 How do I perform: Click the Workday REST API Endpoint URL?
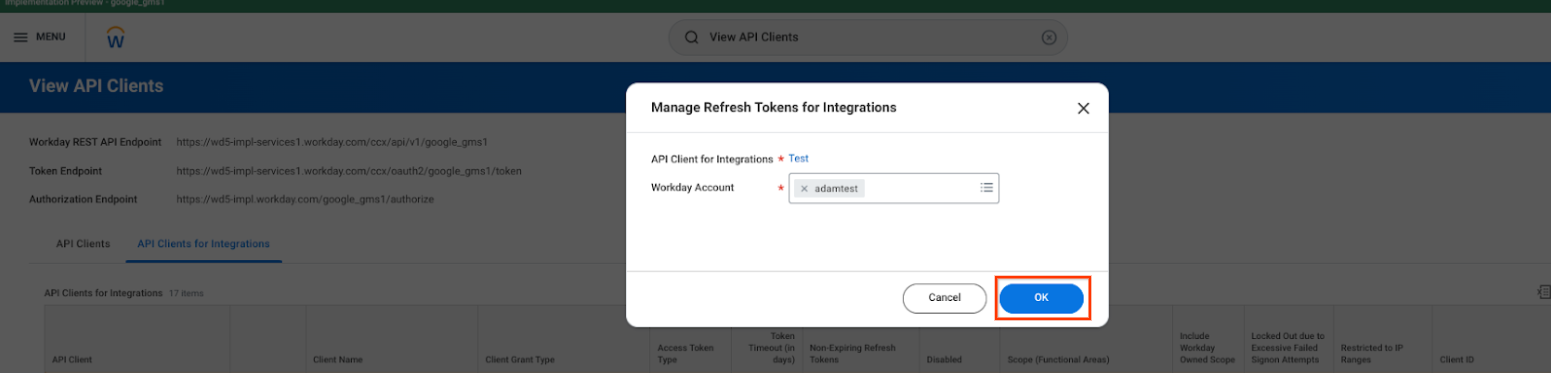tap(332, 142)
